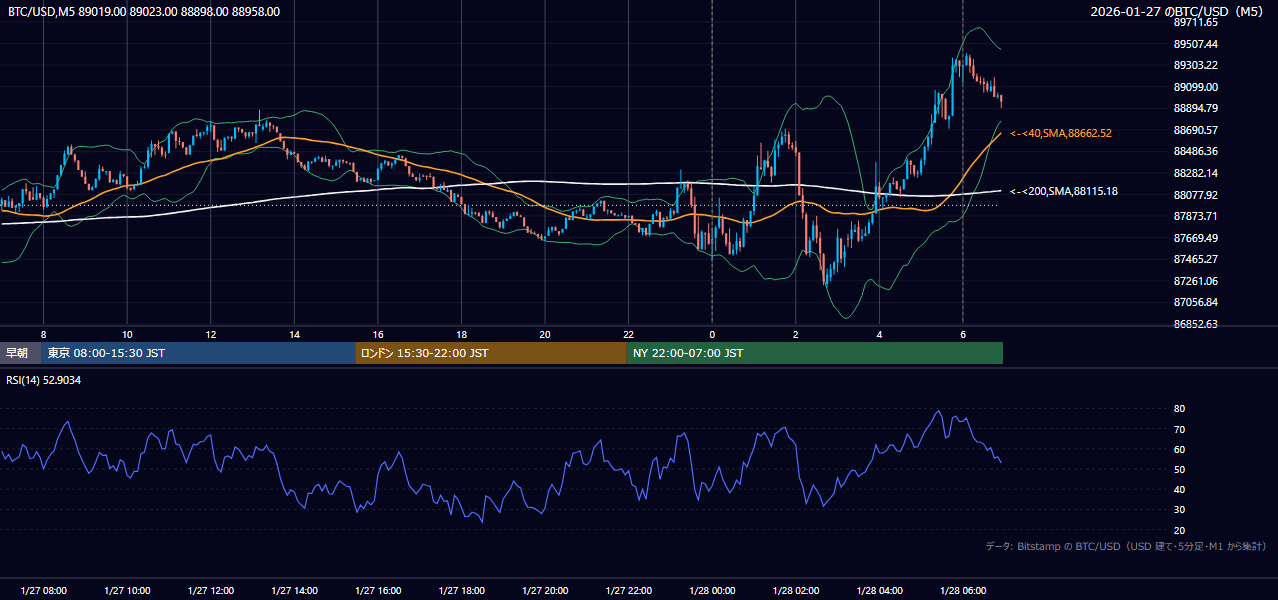The width and height of the screenshot is (1278, 600).
Task: Click price axis value 87056.84
Action: click(1195, 302)
